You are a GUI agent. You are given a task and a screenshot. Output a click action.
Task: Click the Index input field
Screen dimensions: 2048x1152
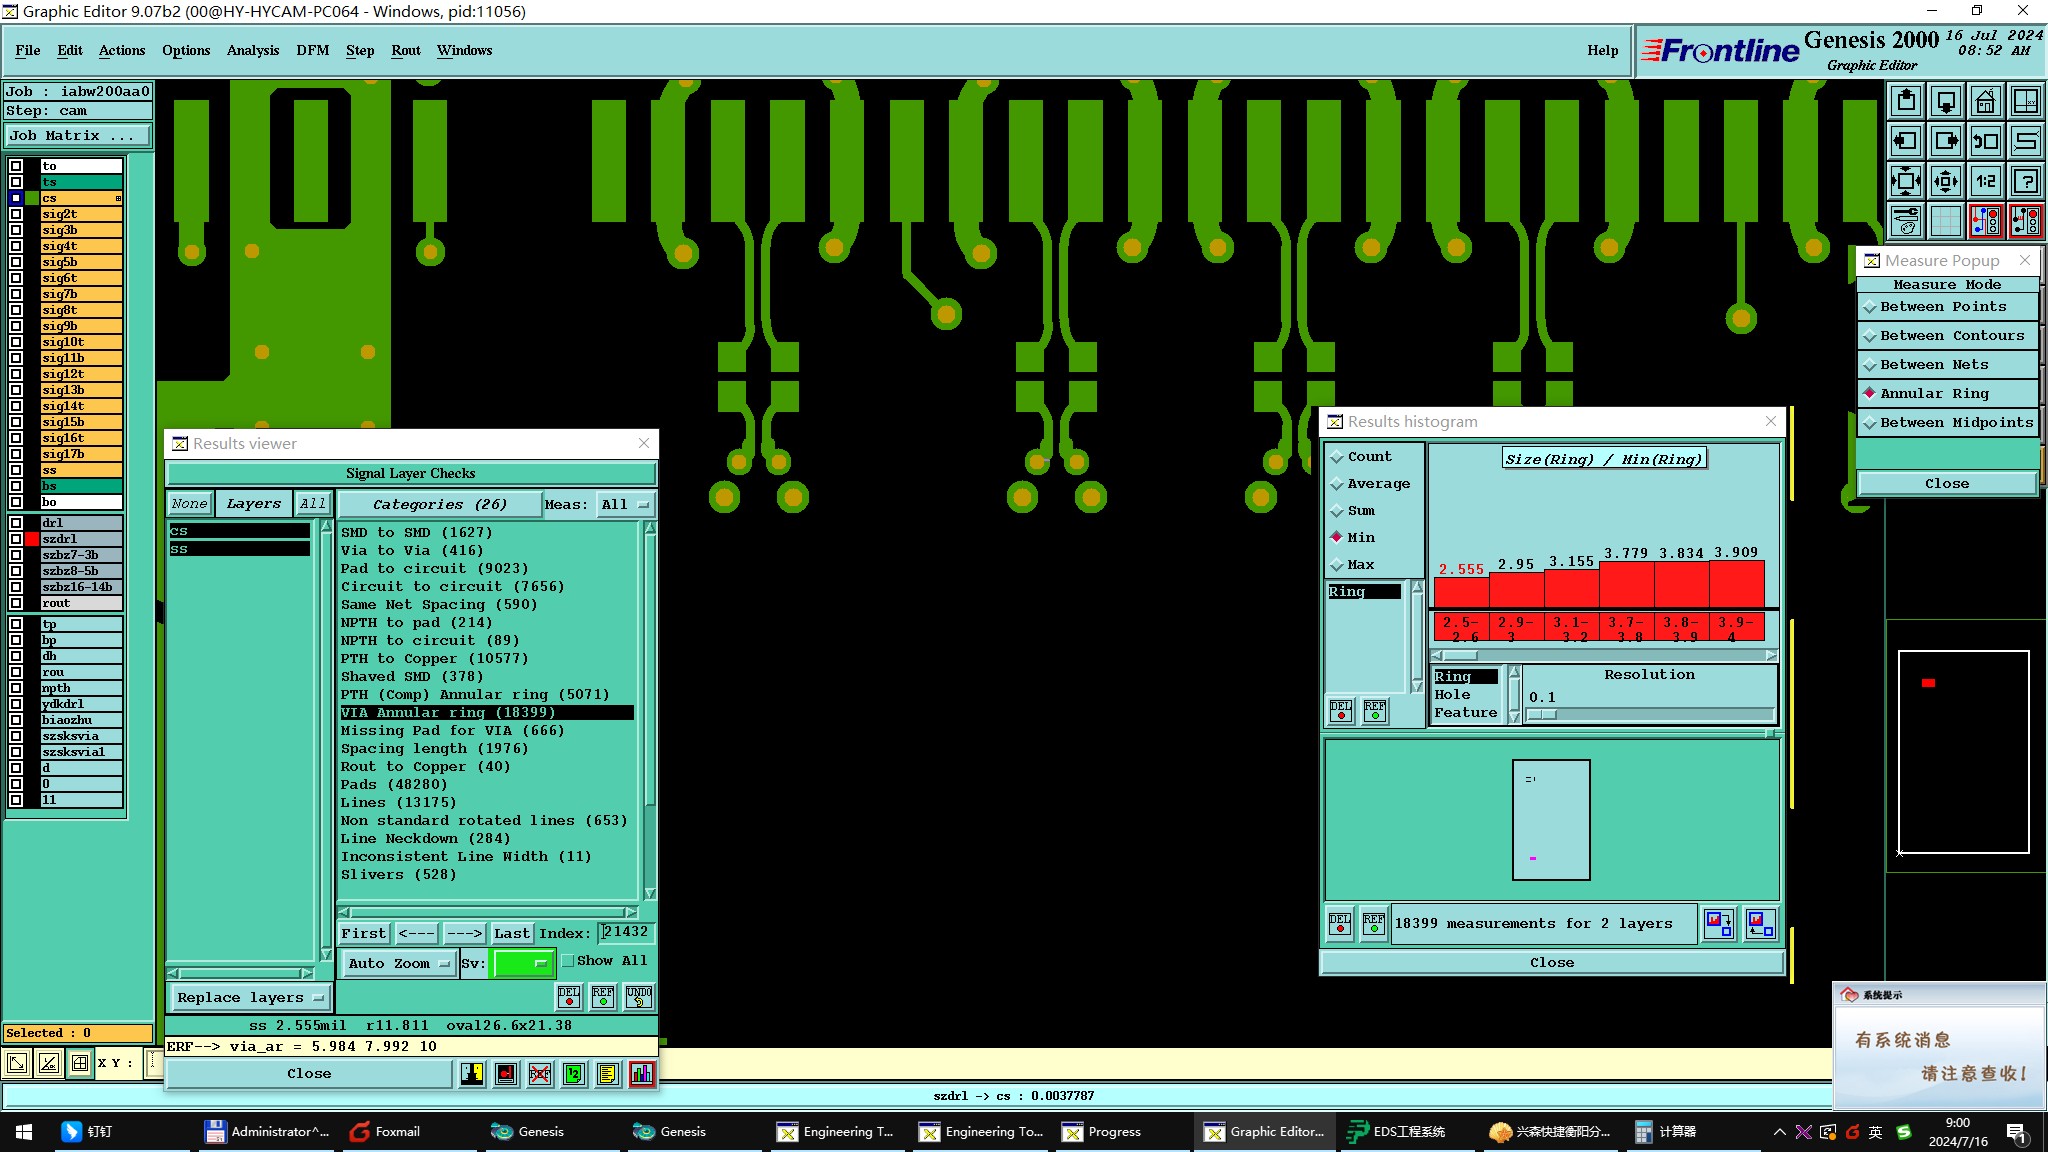(x=626, y=932)
